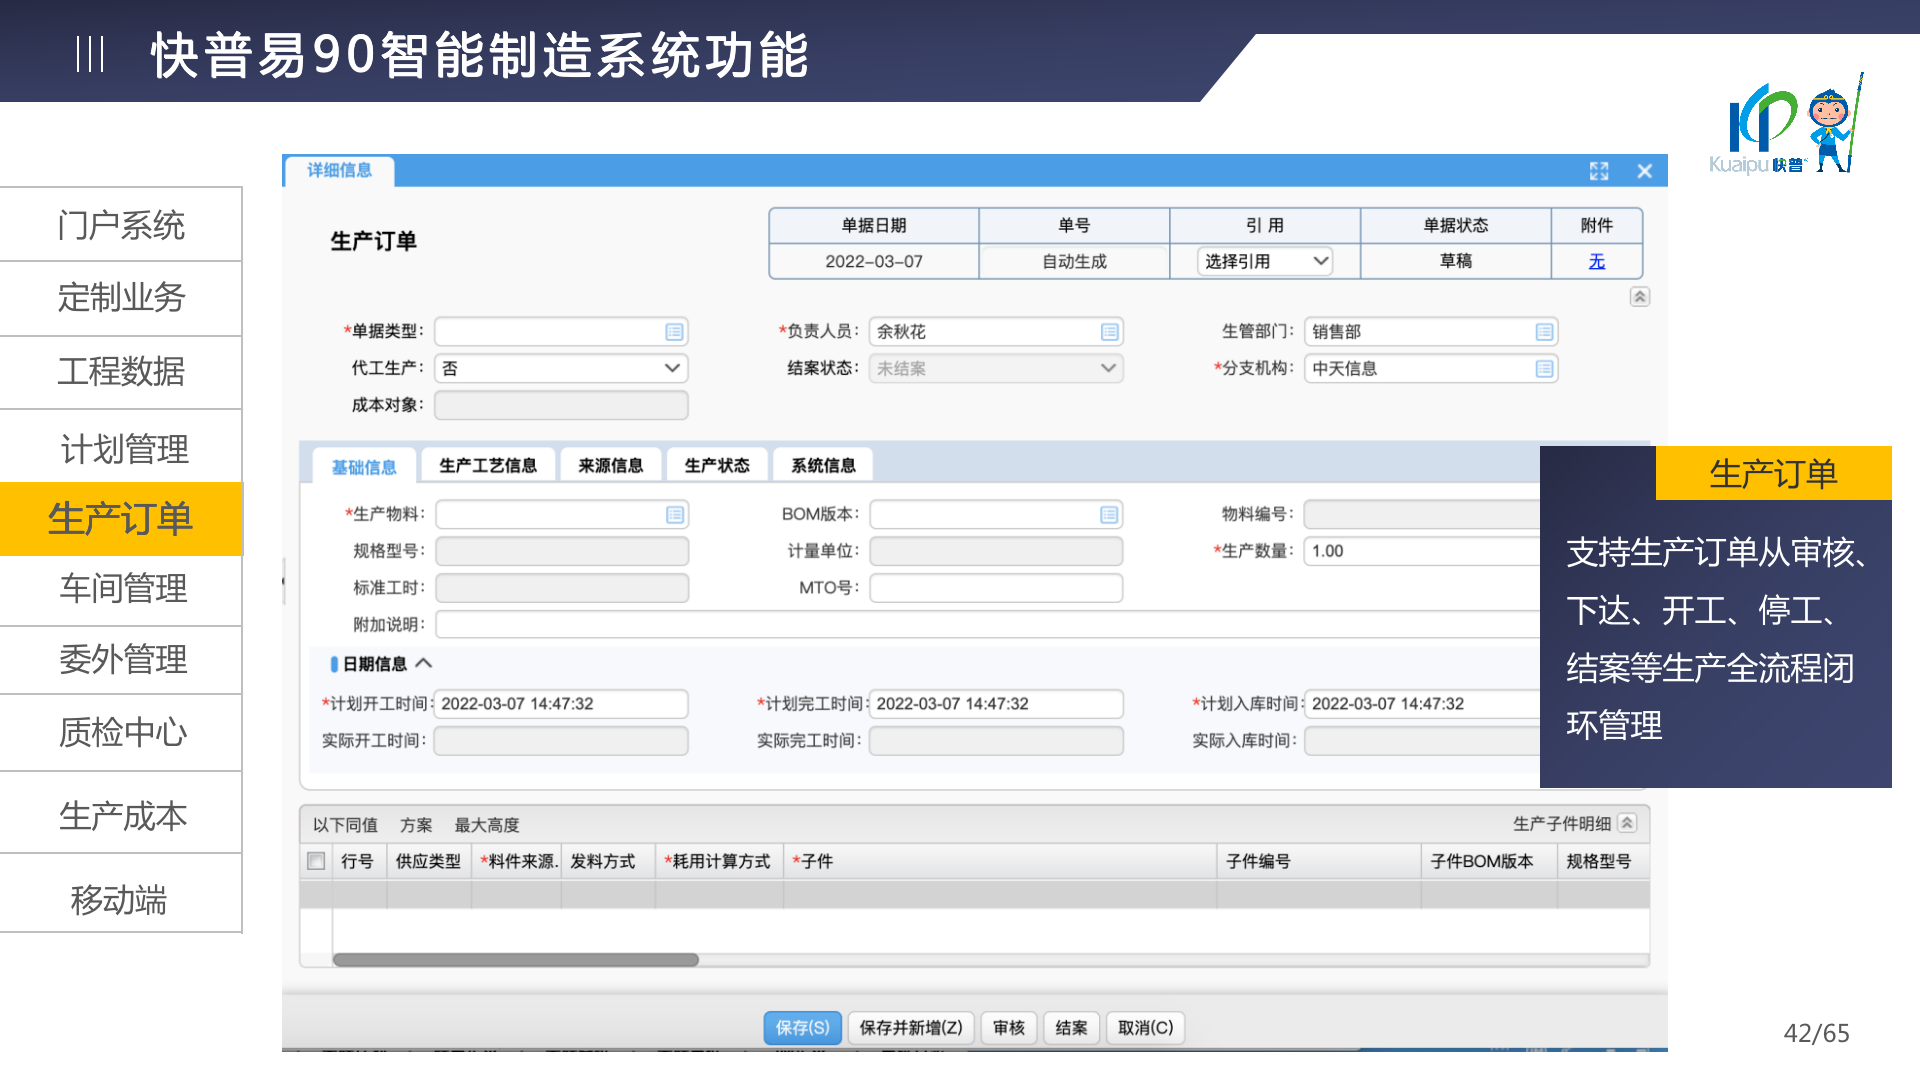Click the 保存(S) button

click(802, 1028)
